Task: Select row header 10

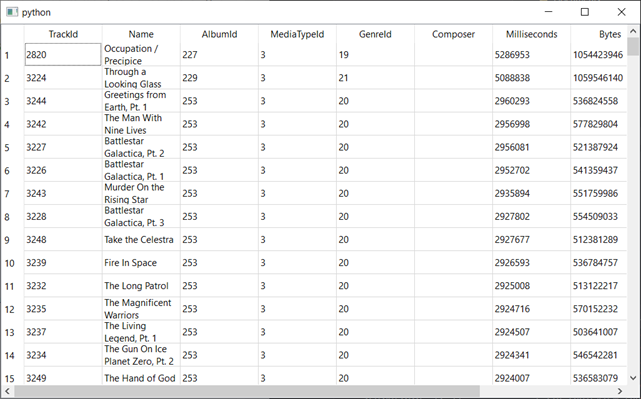Action: point(13,263)
